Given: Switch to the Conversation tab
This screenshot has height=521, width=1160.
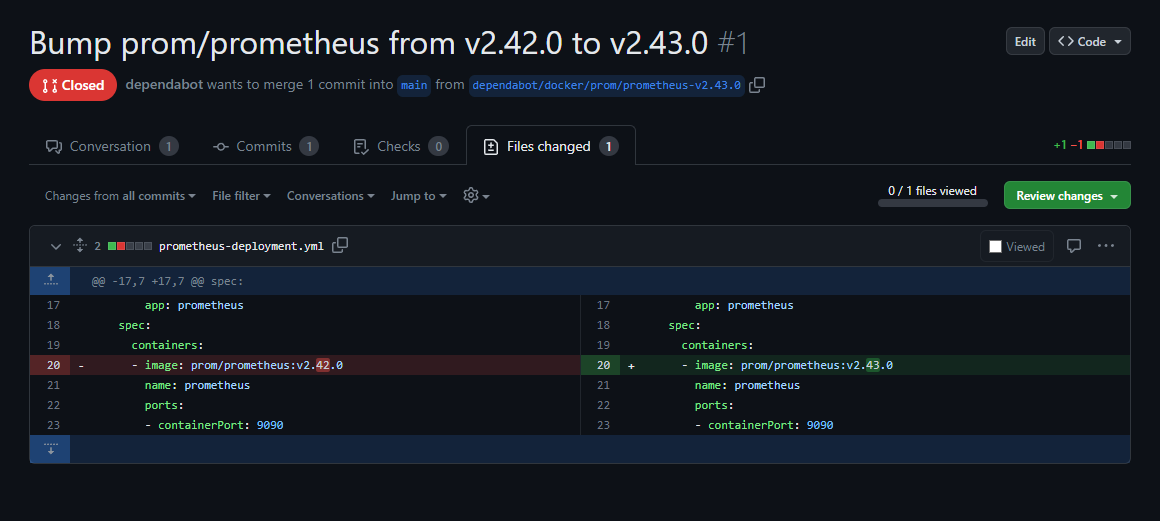Looking at the screenshot, I should pos(112,147).
